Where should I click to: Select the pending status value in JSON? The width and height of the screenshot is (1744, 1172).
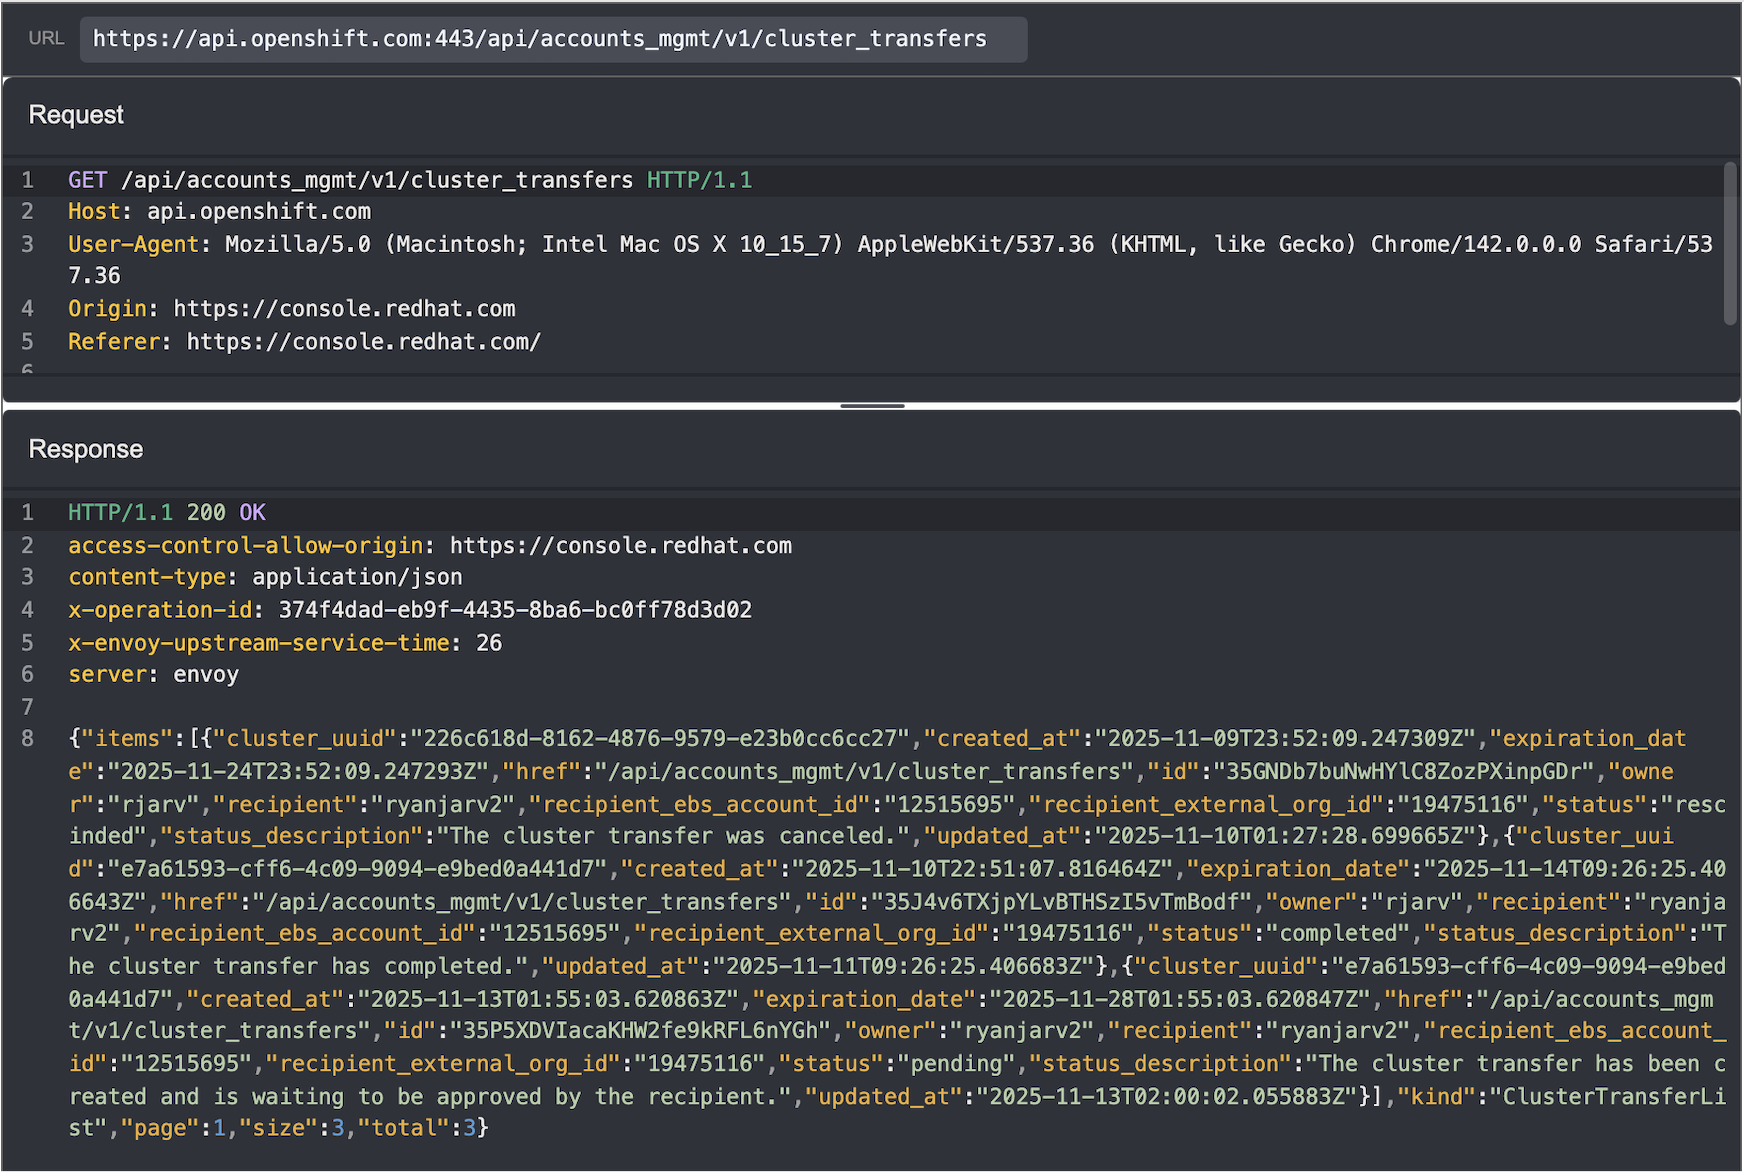tap(958, 1063)
